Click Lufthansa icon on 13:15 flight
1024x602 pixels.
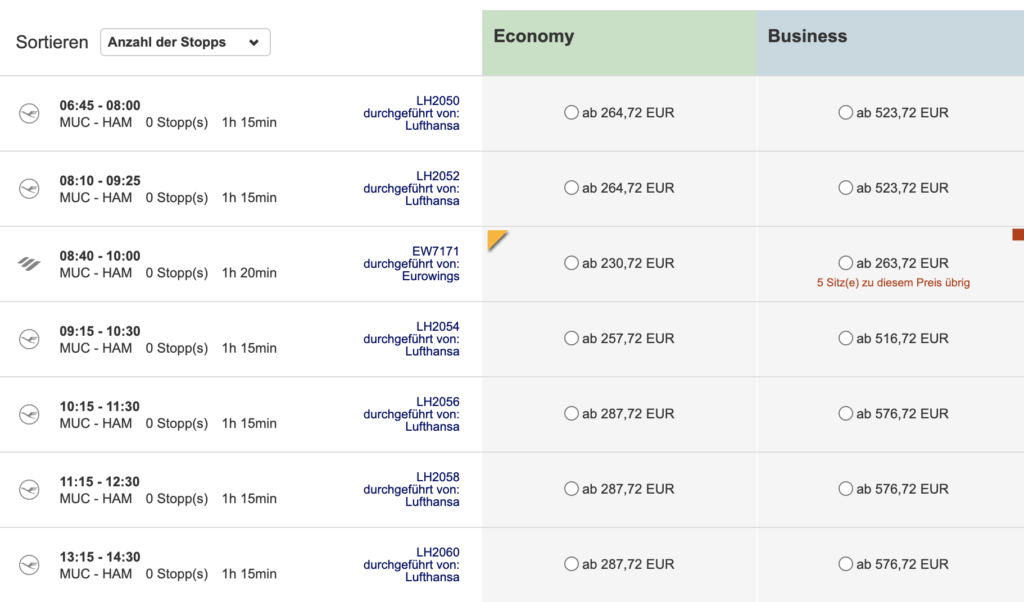[29, 564]
